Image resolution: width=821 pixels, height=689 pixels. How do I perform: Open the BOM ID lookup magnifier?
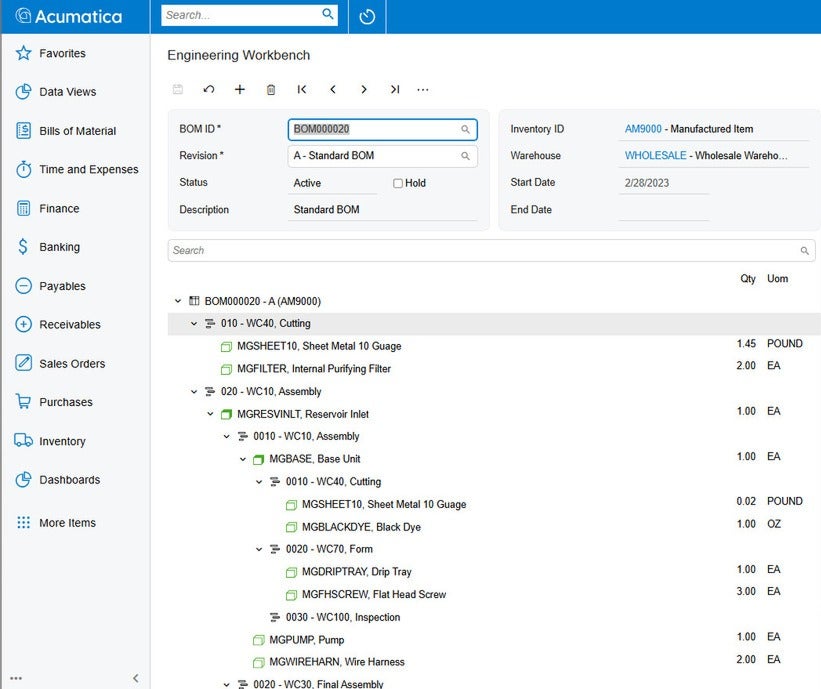[464, 129]
